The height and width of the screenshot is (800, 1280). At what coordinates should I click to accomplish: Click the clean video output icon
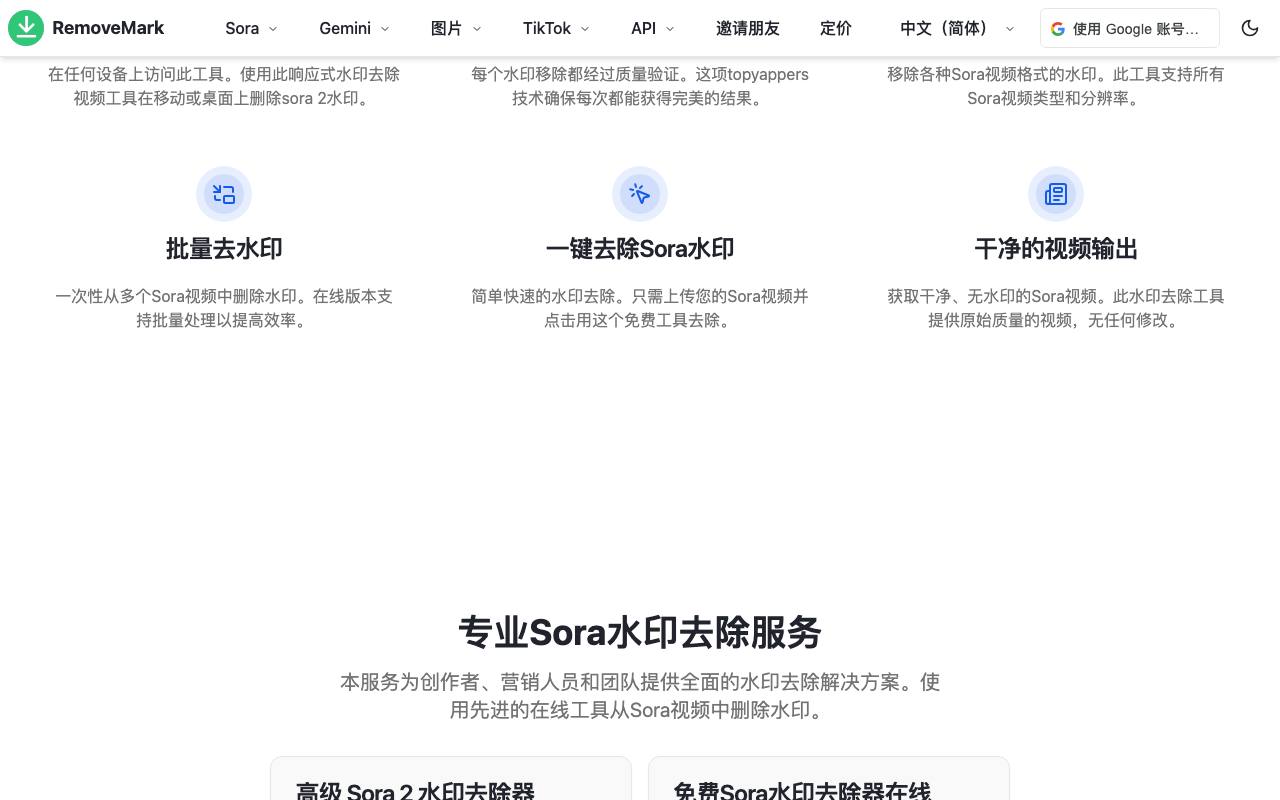(1056, 194)
